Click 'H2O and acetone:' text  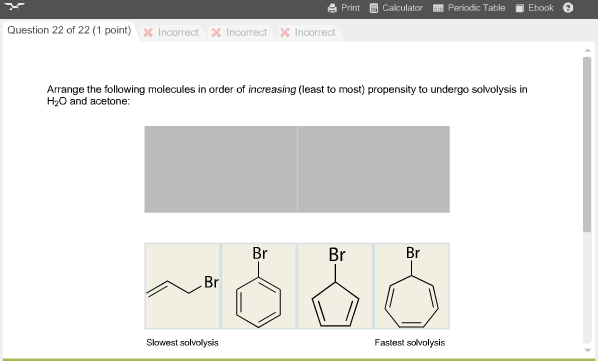point(88,101)
